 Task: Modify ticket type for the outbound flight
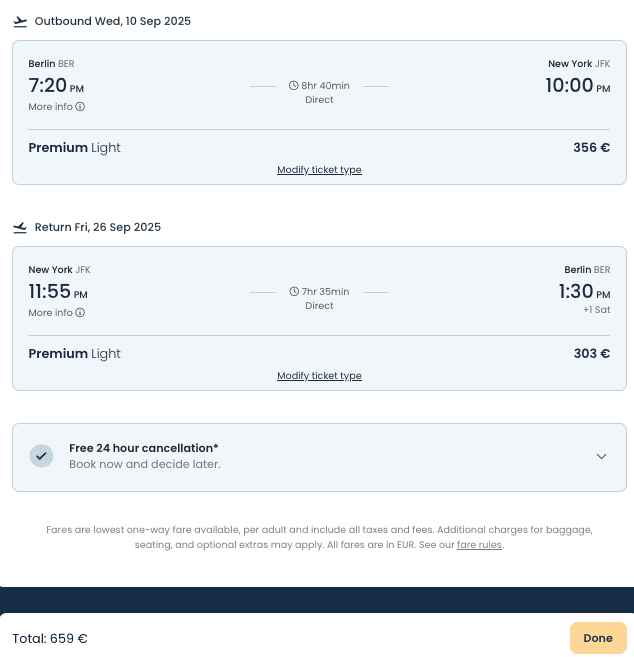pyautogui.click(x=319, y=170)
